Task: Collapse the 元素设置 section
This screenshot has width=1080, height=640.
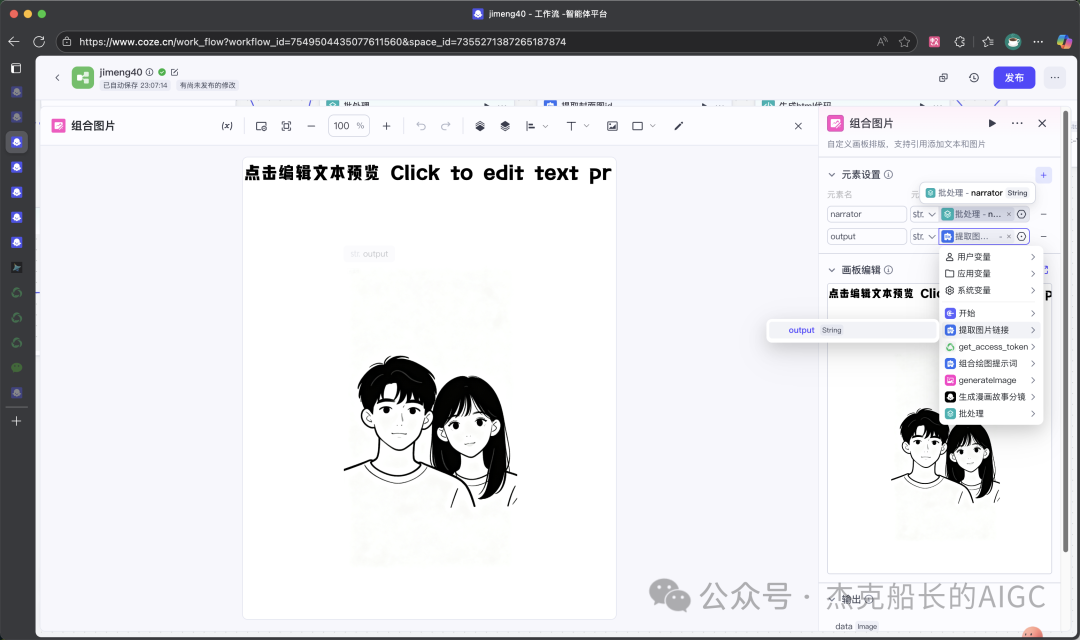Action: (x=831, y=175)
